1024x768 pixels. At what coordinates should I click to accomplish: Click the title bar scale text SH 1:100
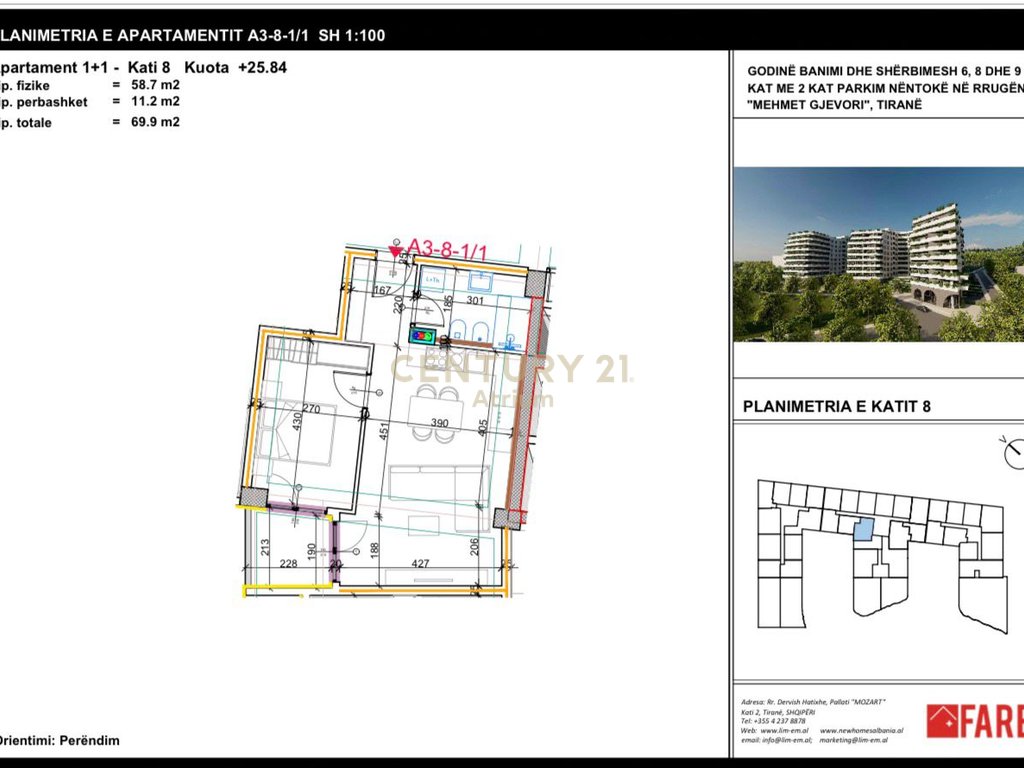(x=352, y=35)
